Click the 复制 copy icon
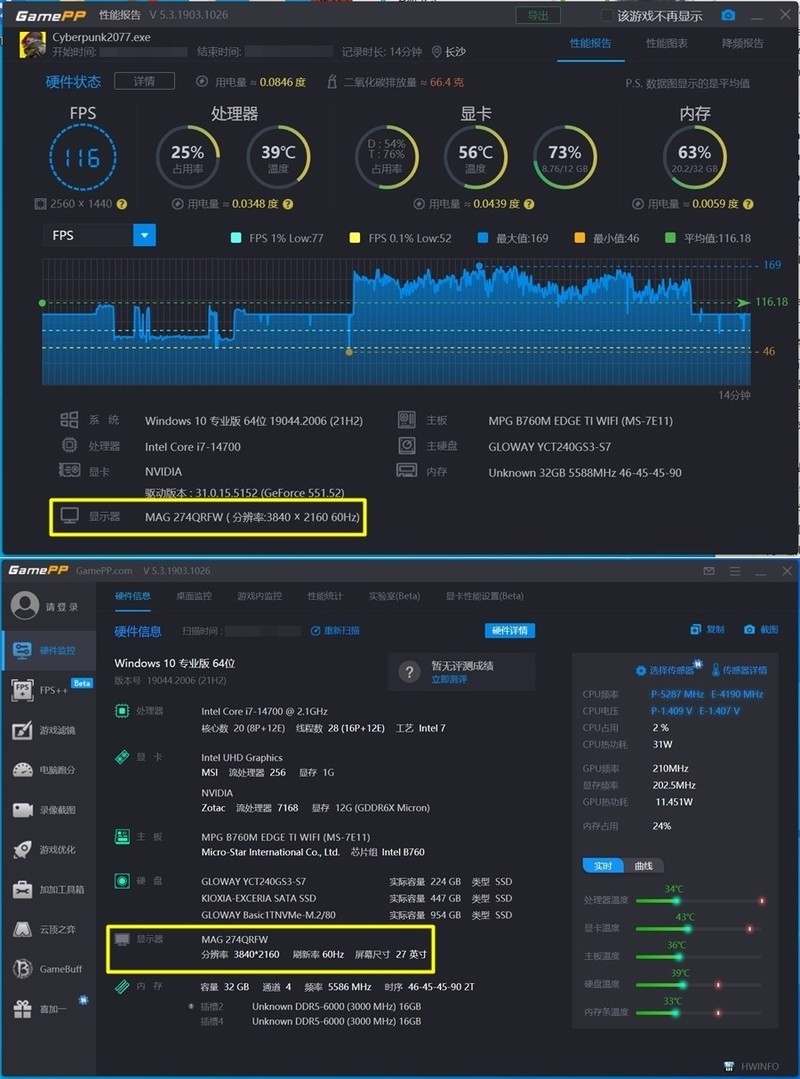Screen dimensions: 800x1079 tap(695, 630)
